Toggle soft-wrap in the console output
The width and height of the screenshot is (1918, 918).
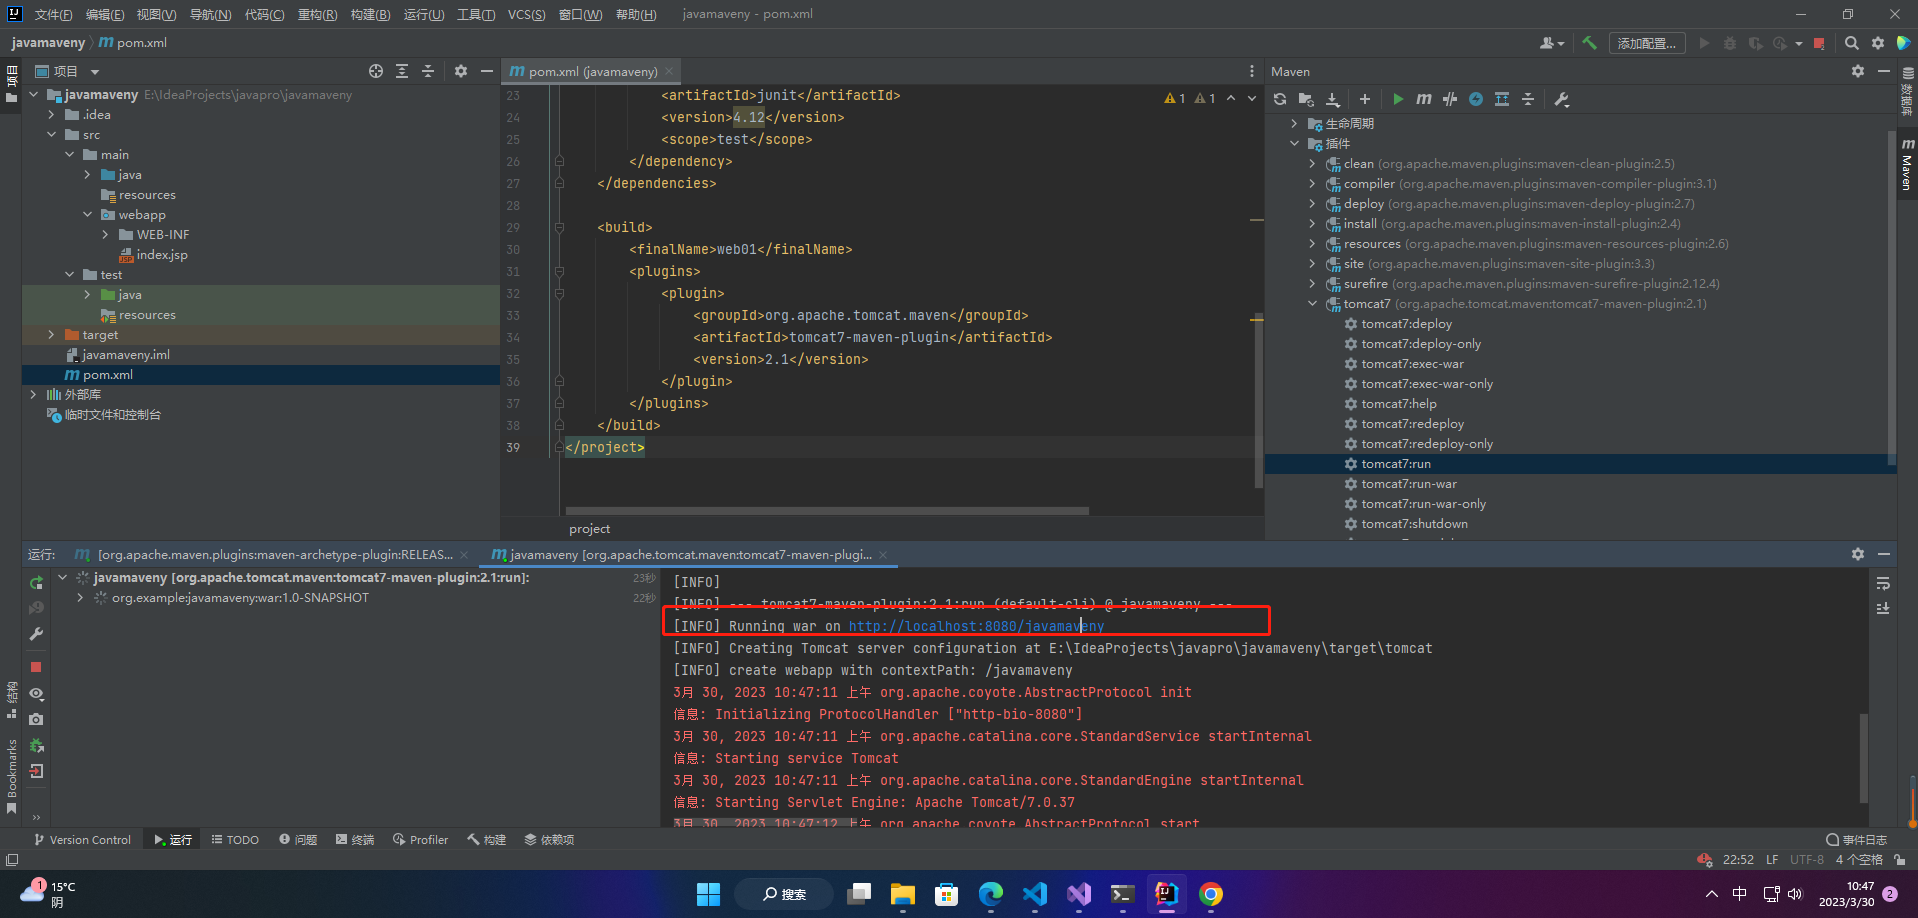tap(1883, 583)
